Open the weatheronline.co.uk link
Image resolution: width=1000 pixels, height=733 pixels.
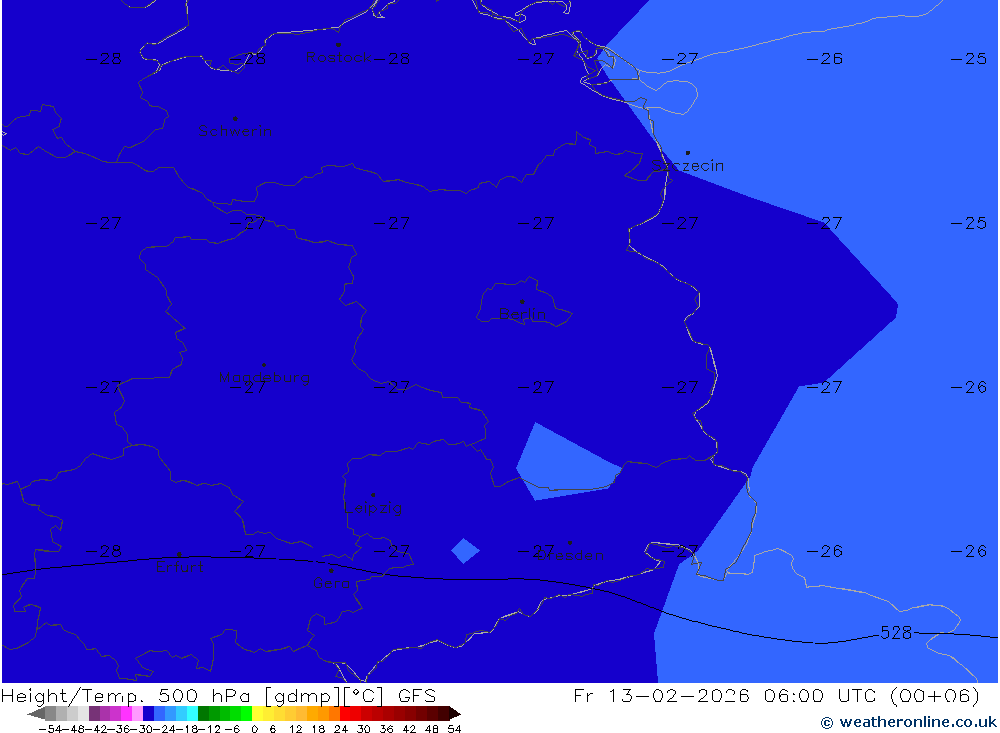[x=908, y=722]
